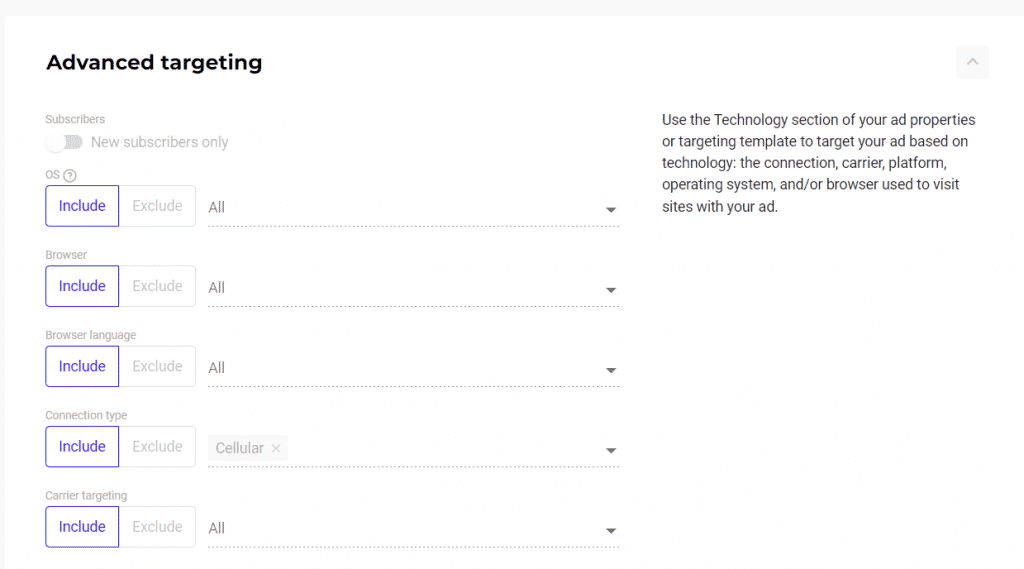1024x569 pixels.
Task: Pick Include for Connection type
Action: tap(82, 447)
